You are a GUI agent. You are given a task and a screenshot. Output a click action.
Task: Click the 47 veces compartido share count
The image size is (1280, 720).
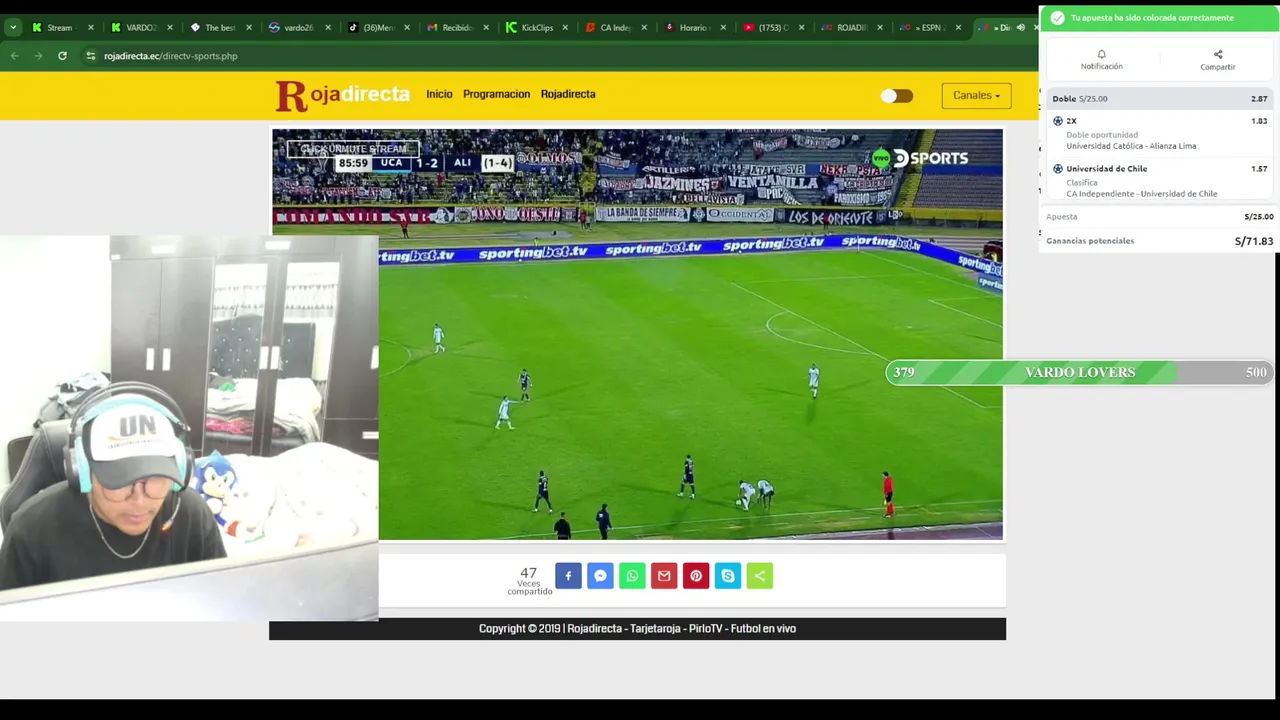coord(529,579)
